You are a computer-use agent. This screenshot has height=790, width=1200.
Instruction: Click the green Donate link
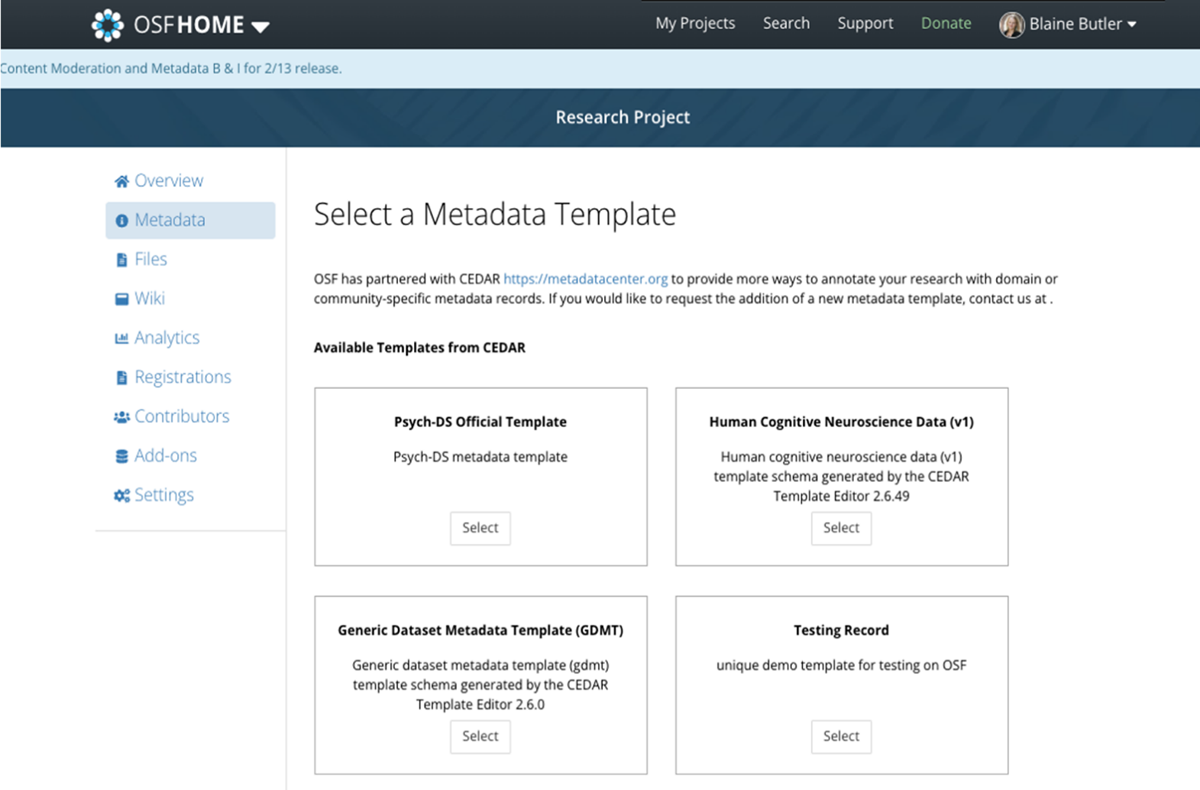point(946,23)
